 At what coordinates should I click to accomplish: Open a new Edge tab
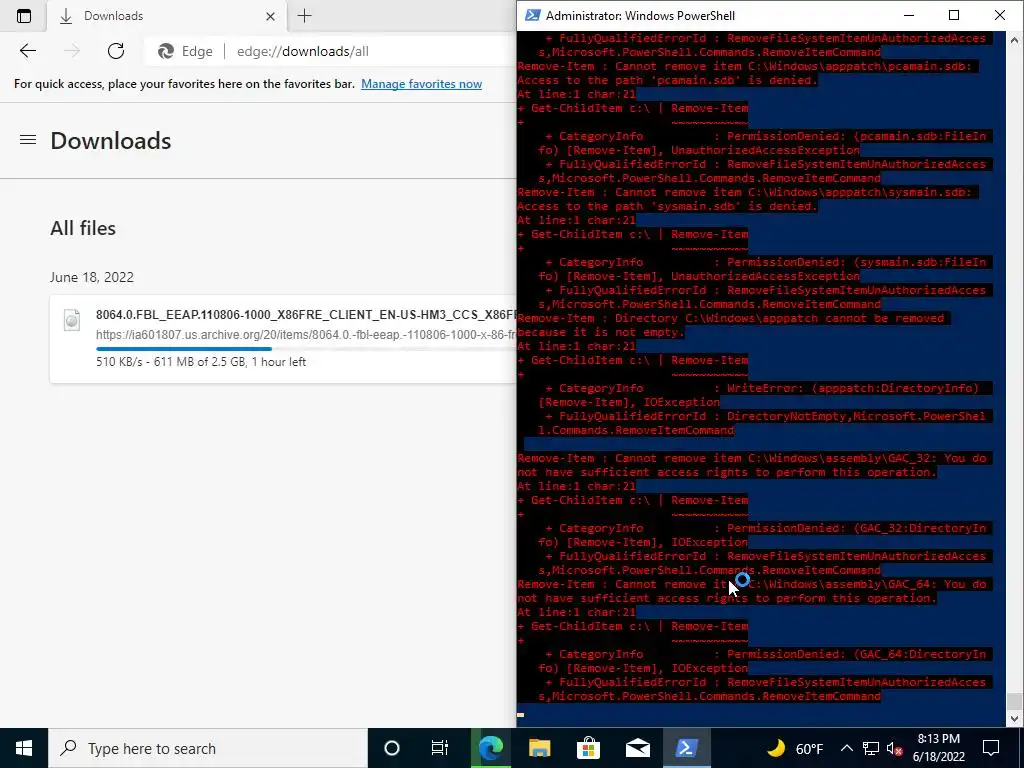[x=304, y=16]
